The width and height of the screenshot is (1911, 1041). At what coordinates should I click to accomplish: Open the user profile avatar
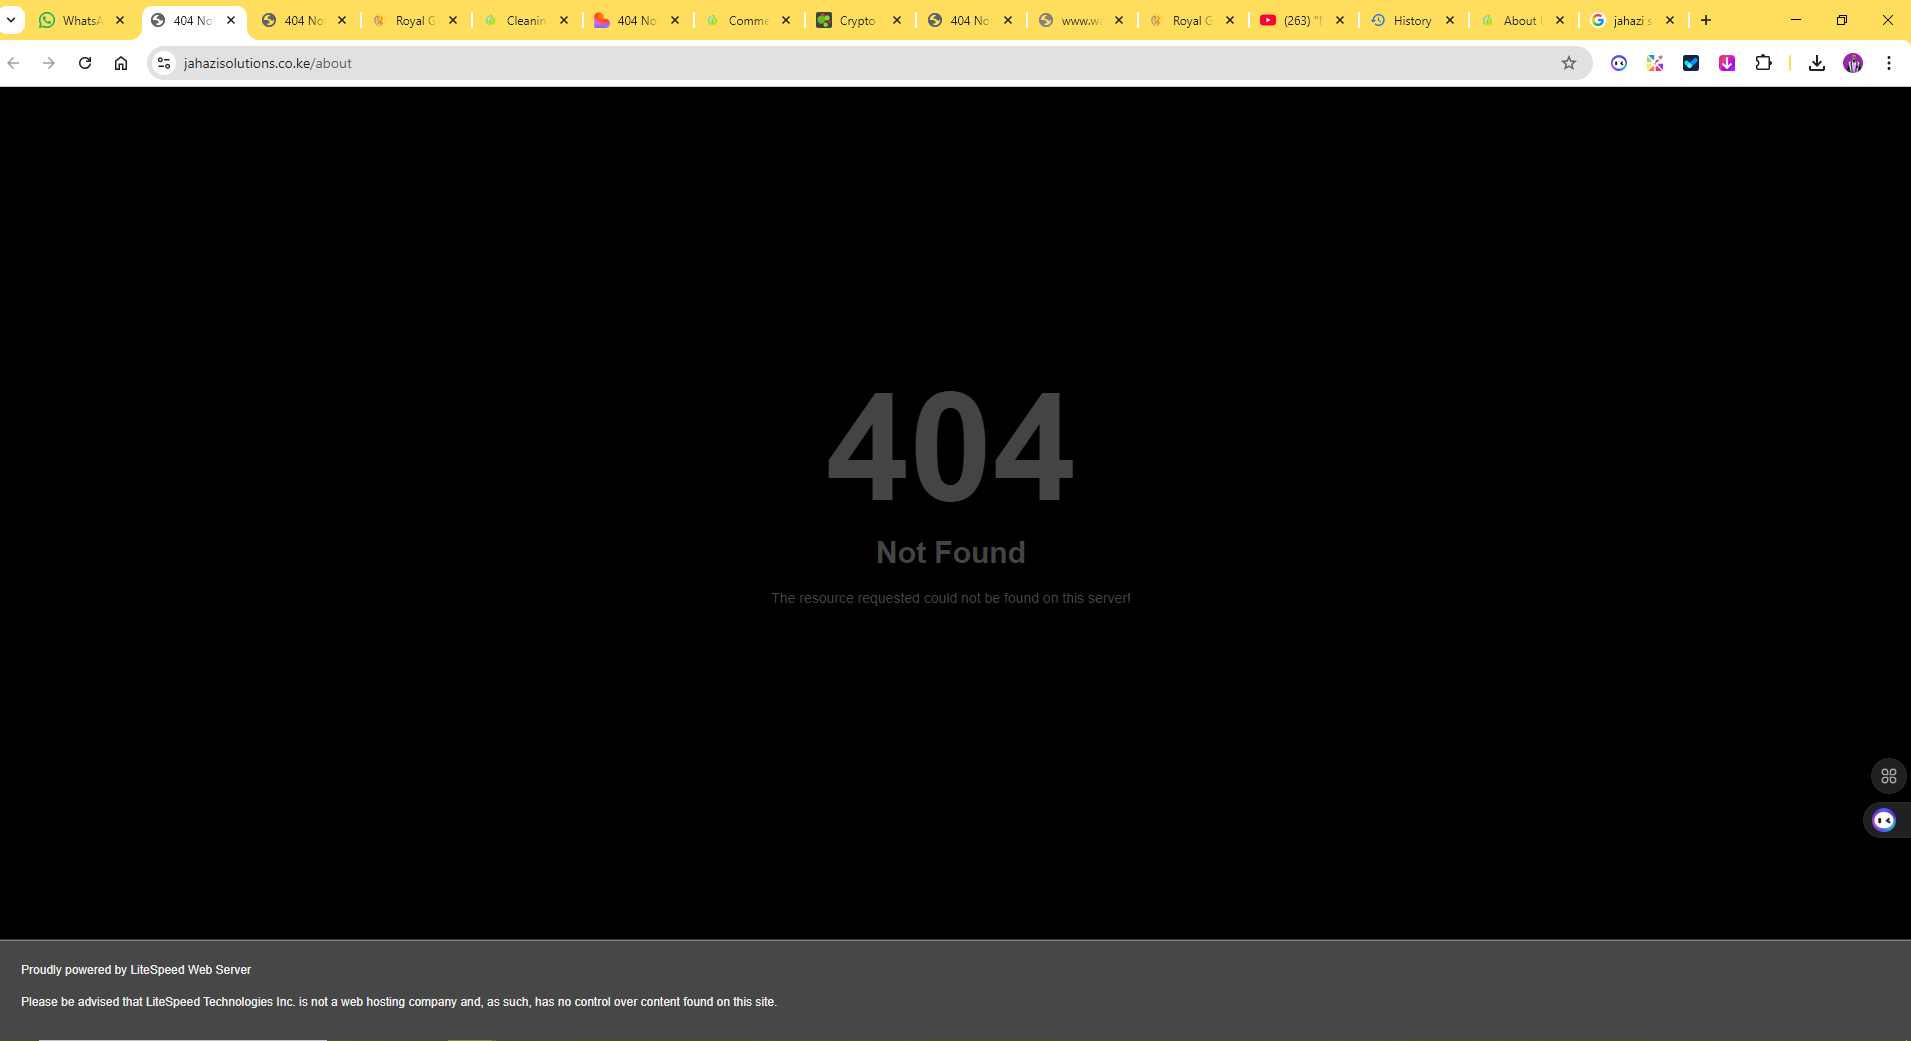[x=1852, y=63]
